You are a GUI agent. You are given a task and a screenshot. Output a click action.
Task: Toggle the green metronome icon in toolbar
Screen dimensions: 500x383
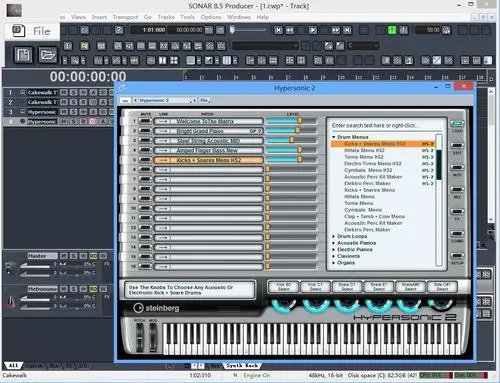coord(392,30)
